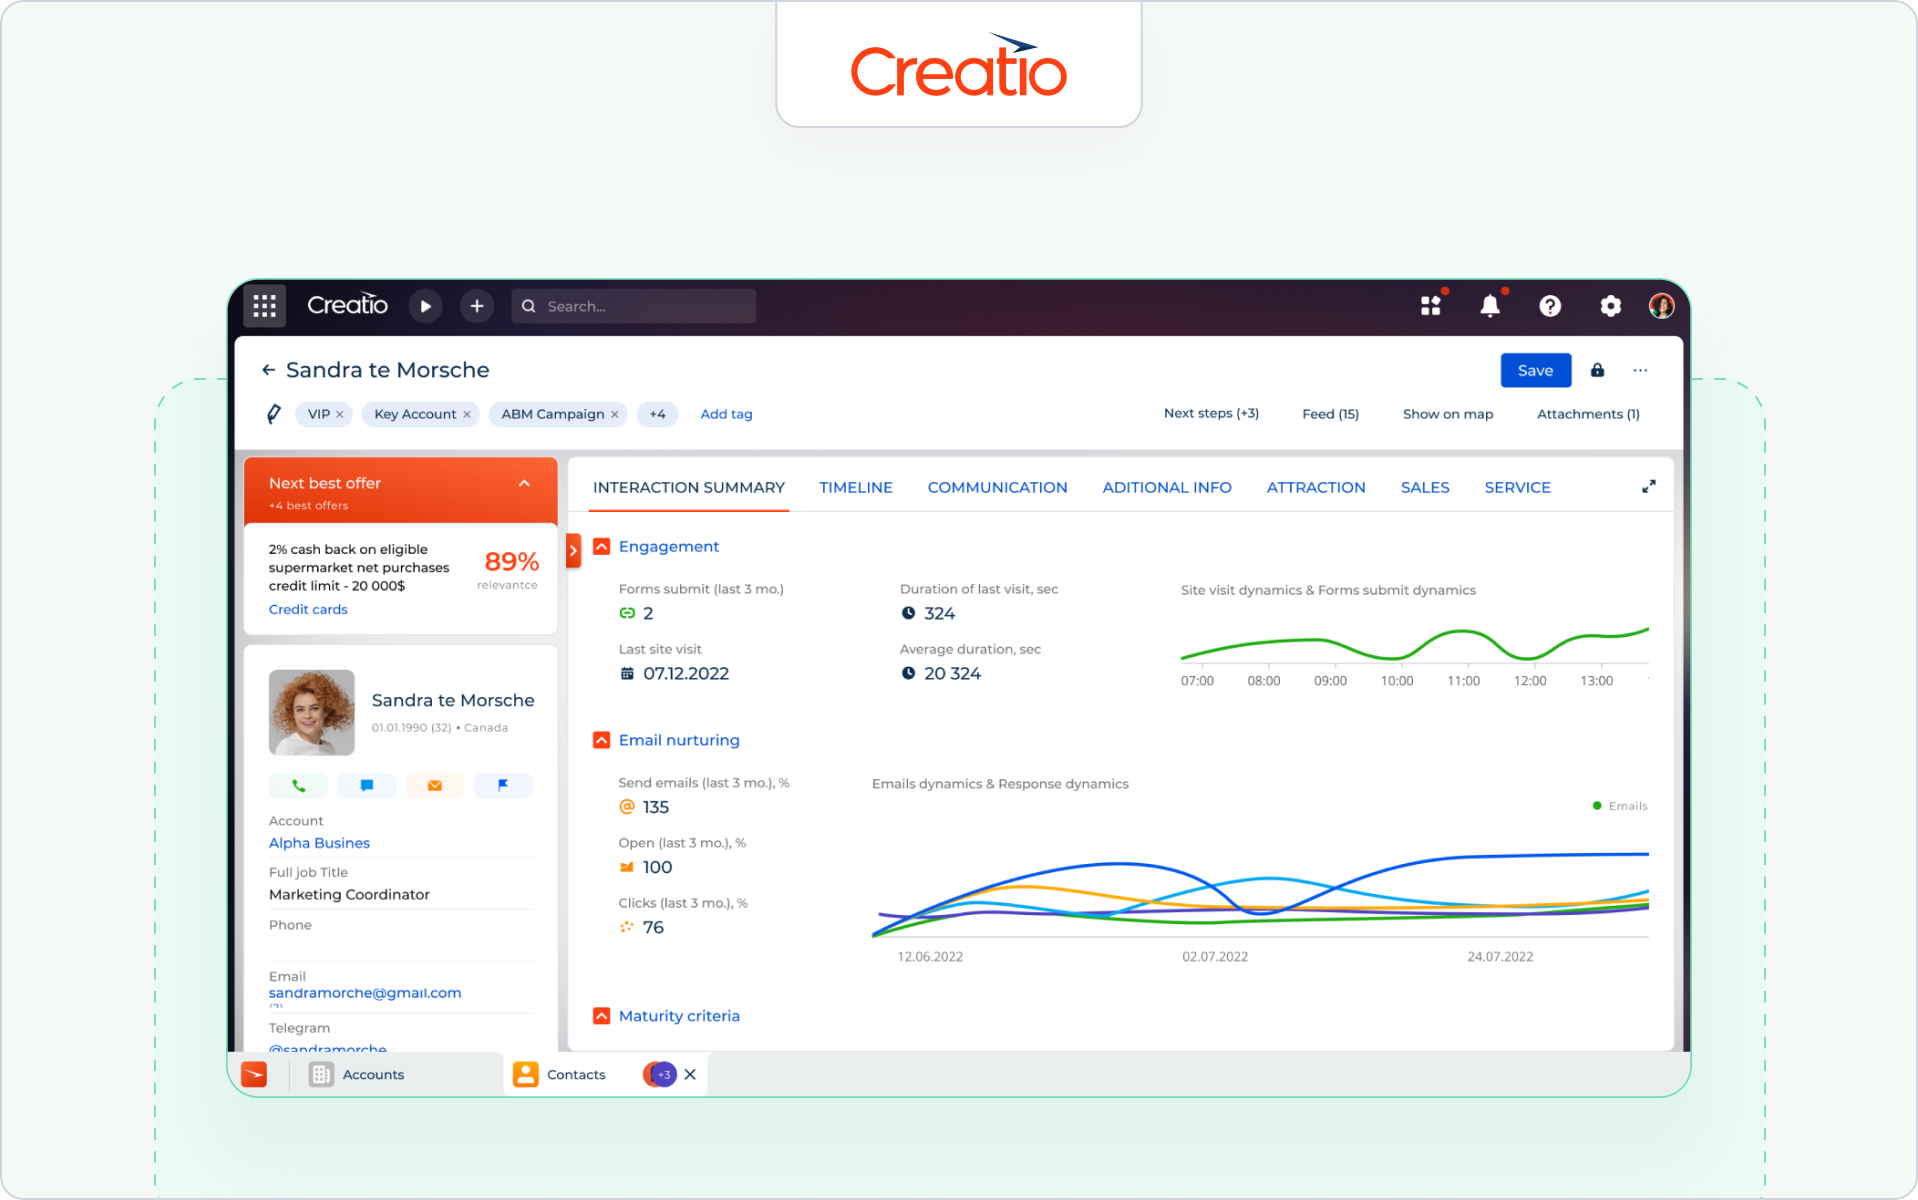This screenshot has height=1200, width=1918.
Task: Click the plus add-new icon in top bar
Action: (x=477, y=306)
